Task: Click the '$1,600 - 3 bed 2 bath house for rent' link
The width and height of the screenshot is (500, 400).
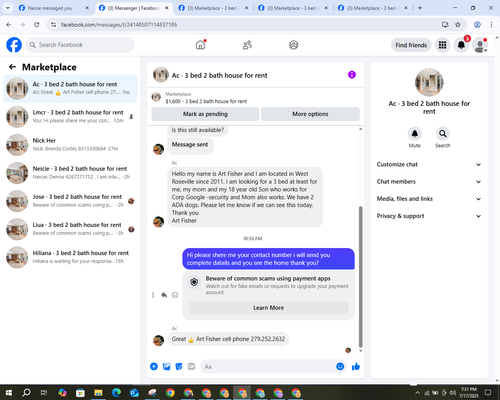Action: [x=206, y=101]
